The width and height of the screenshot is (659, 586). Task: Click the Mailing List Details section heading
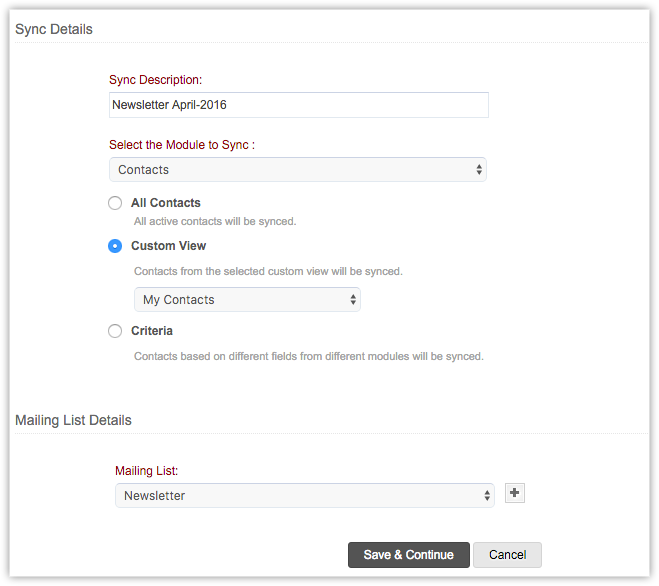(73, 420)
